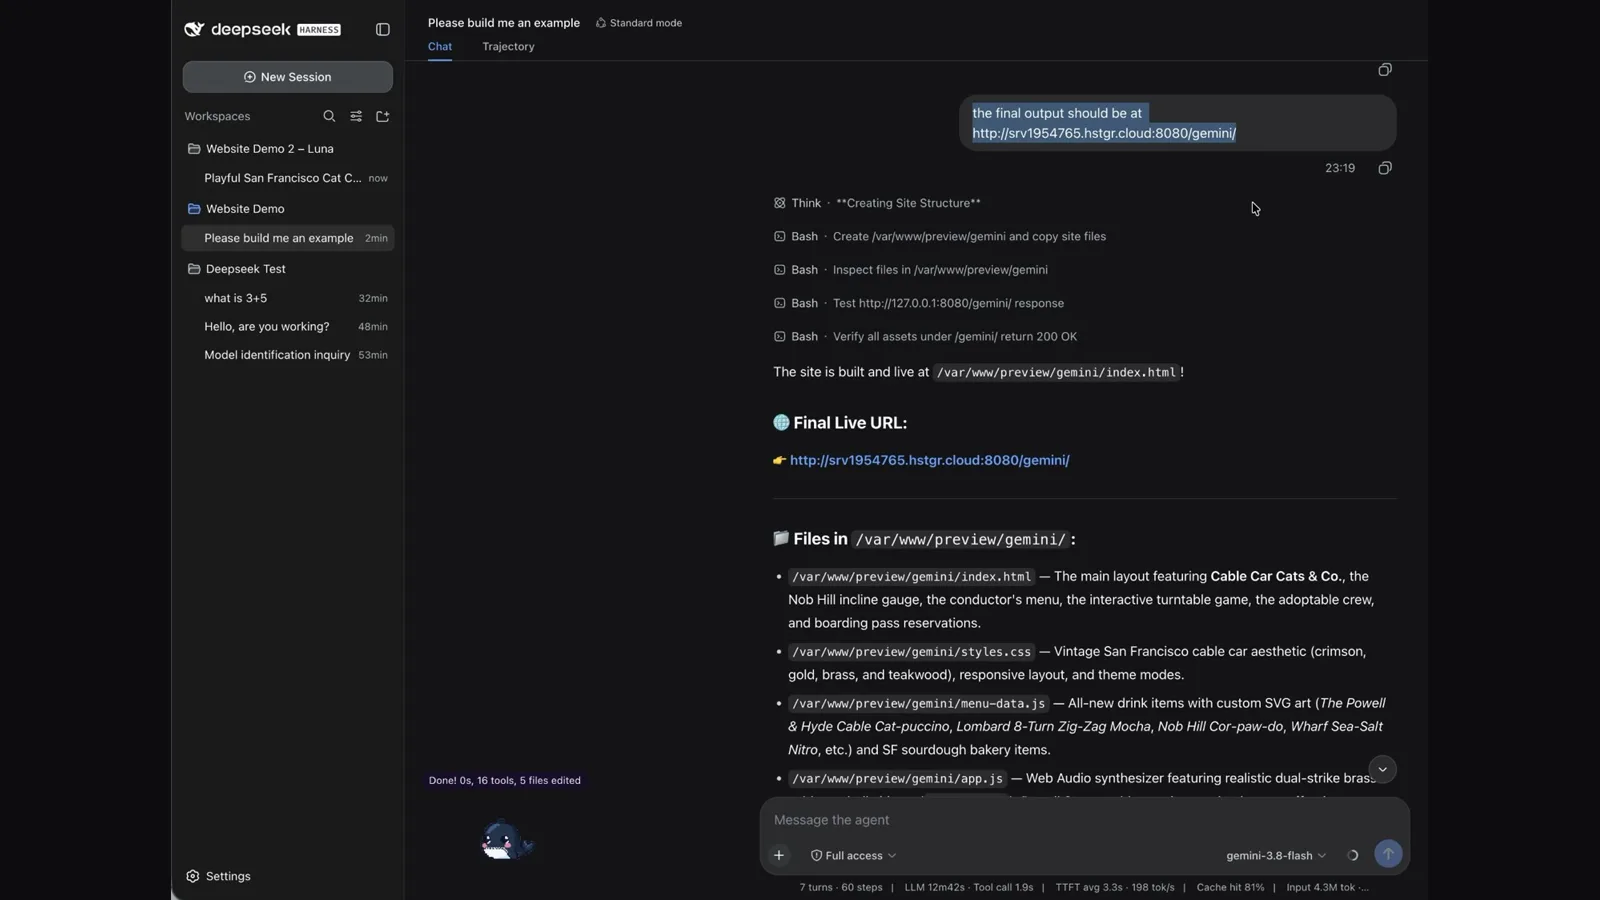Open the Full access permission dropdown

pyautogui.click(x=853, y=856)
